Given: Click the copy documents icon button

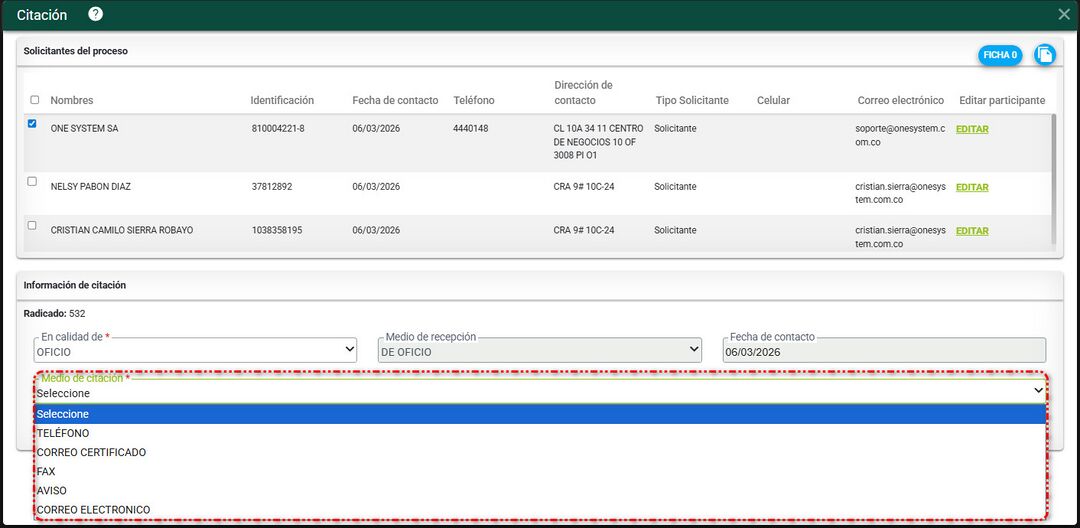Looking at the screenshot, I should tap(1043, 55).
